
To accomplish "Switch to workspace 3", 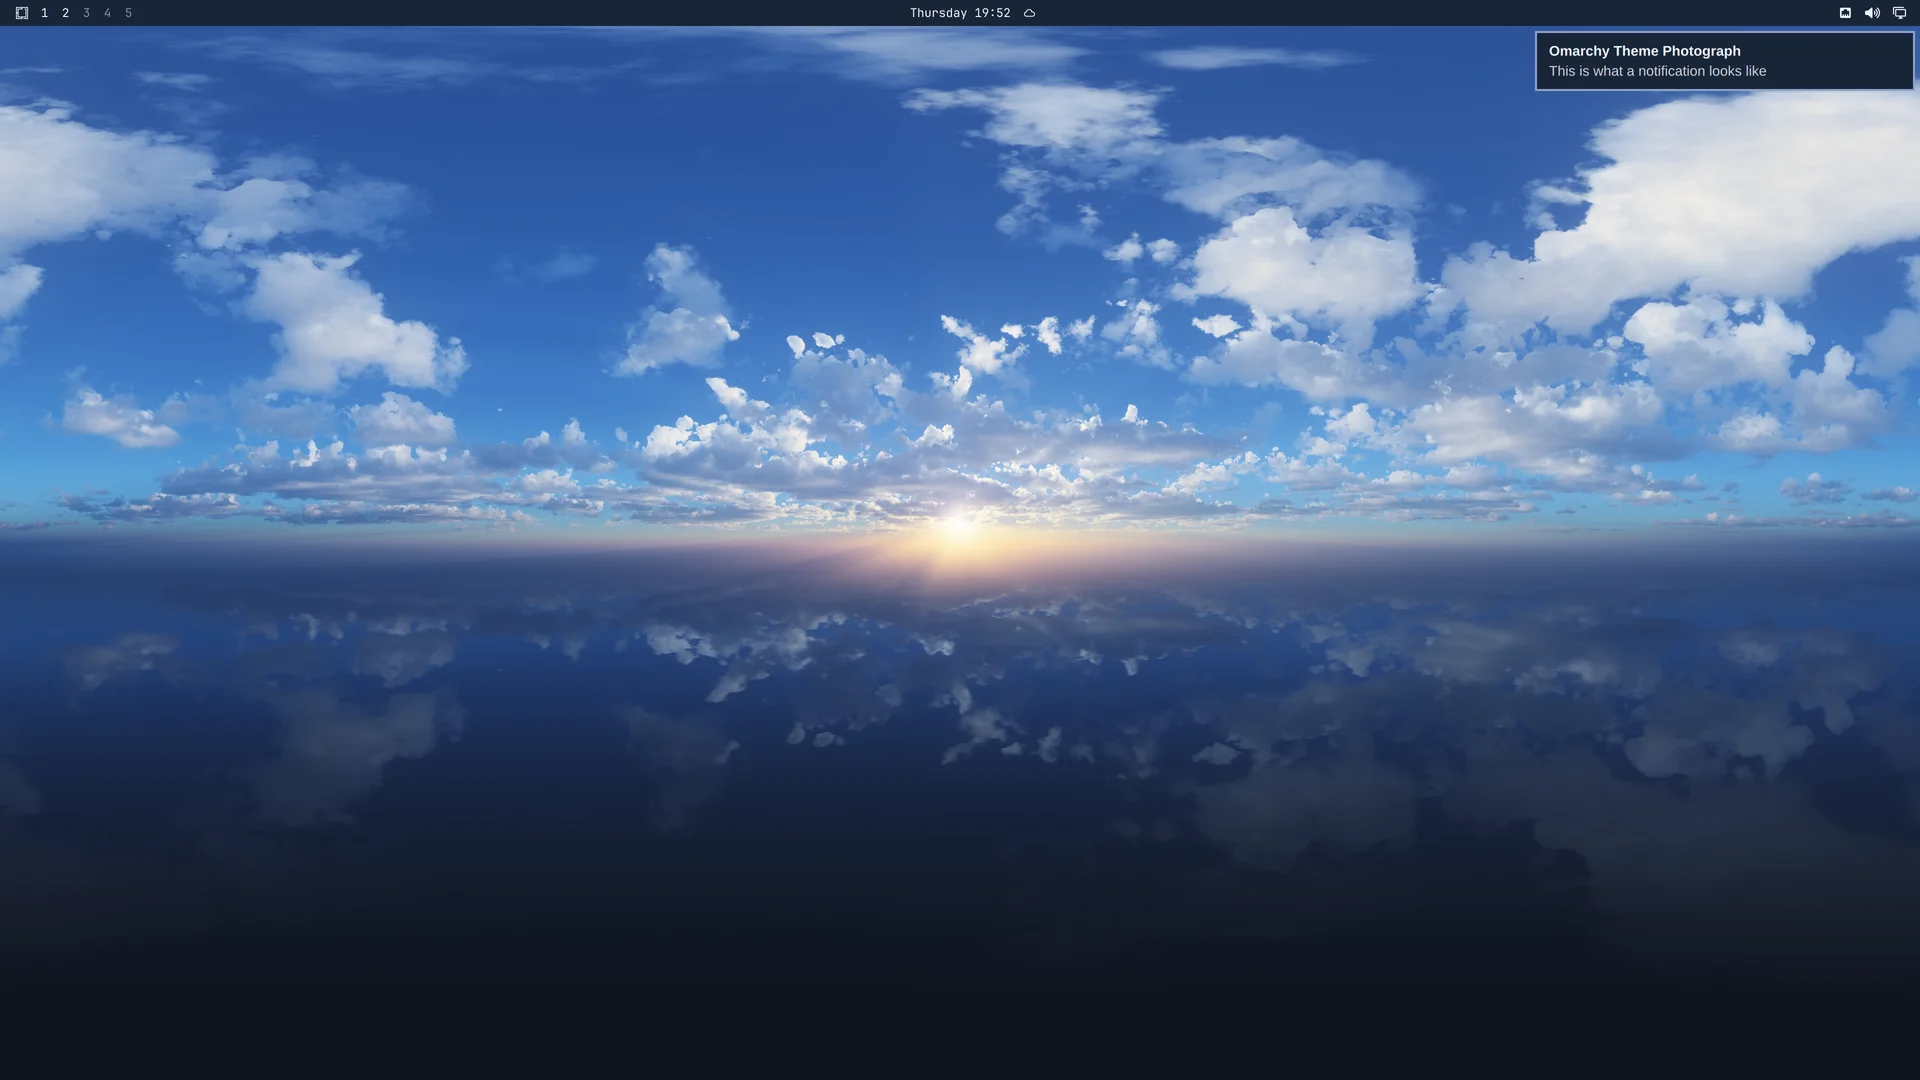I will pos(87,13).
